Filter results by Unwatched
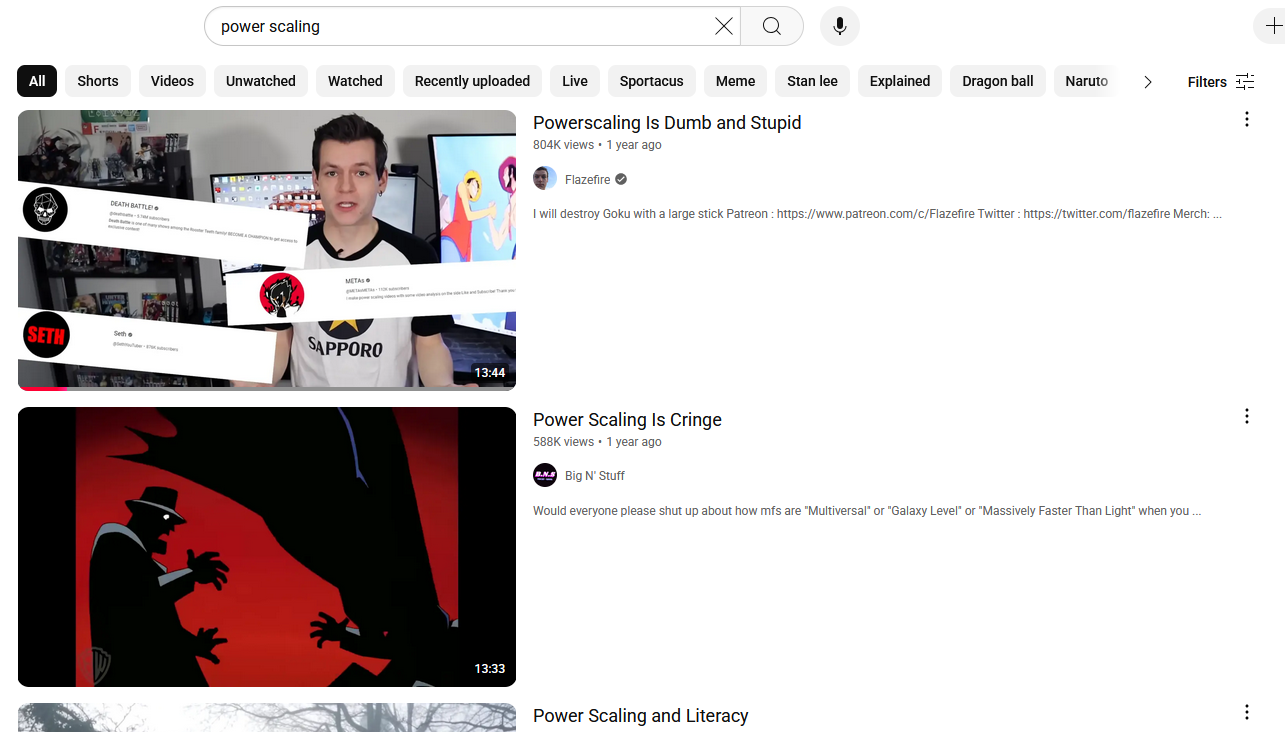The width and height of the screenshot is (1285, 732). point(261,81)
